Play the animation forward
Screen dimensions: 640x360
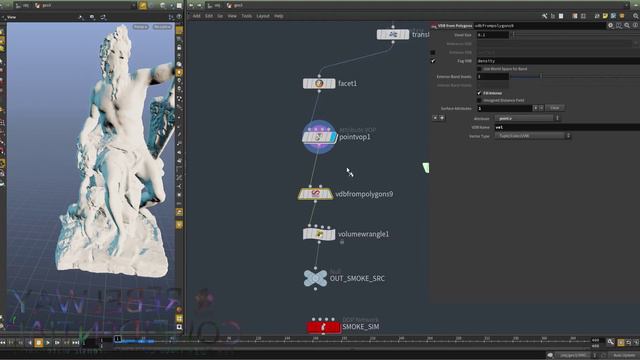pos(48,343)
